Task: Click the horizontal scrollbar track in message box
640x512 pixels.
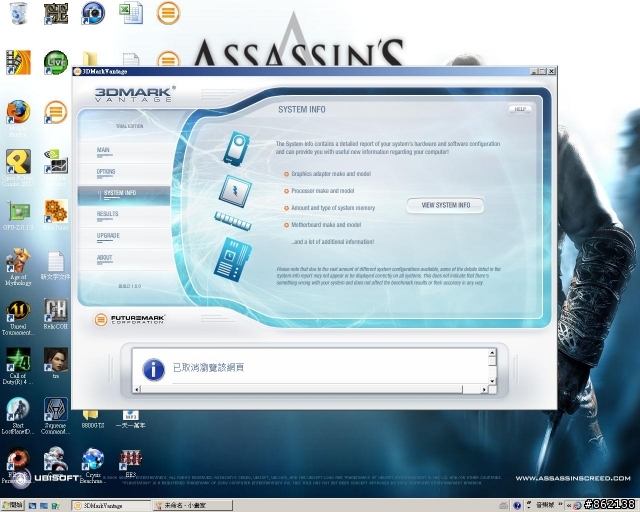Action: [x=311, y=390]
